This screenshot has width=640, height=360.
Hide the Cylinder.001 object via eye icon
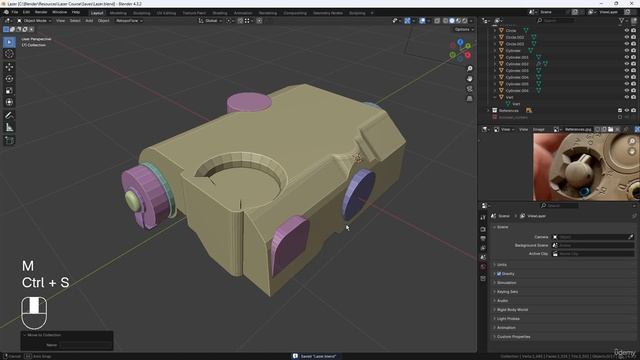click(x=627, y=57)
